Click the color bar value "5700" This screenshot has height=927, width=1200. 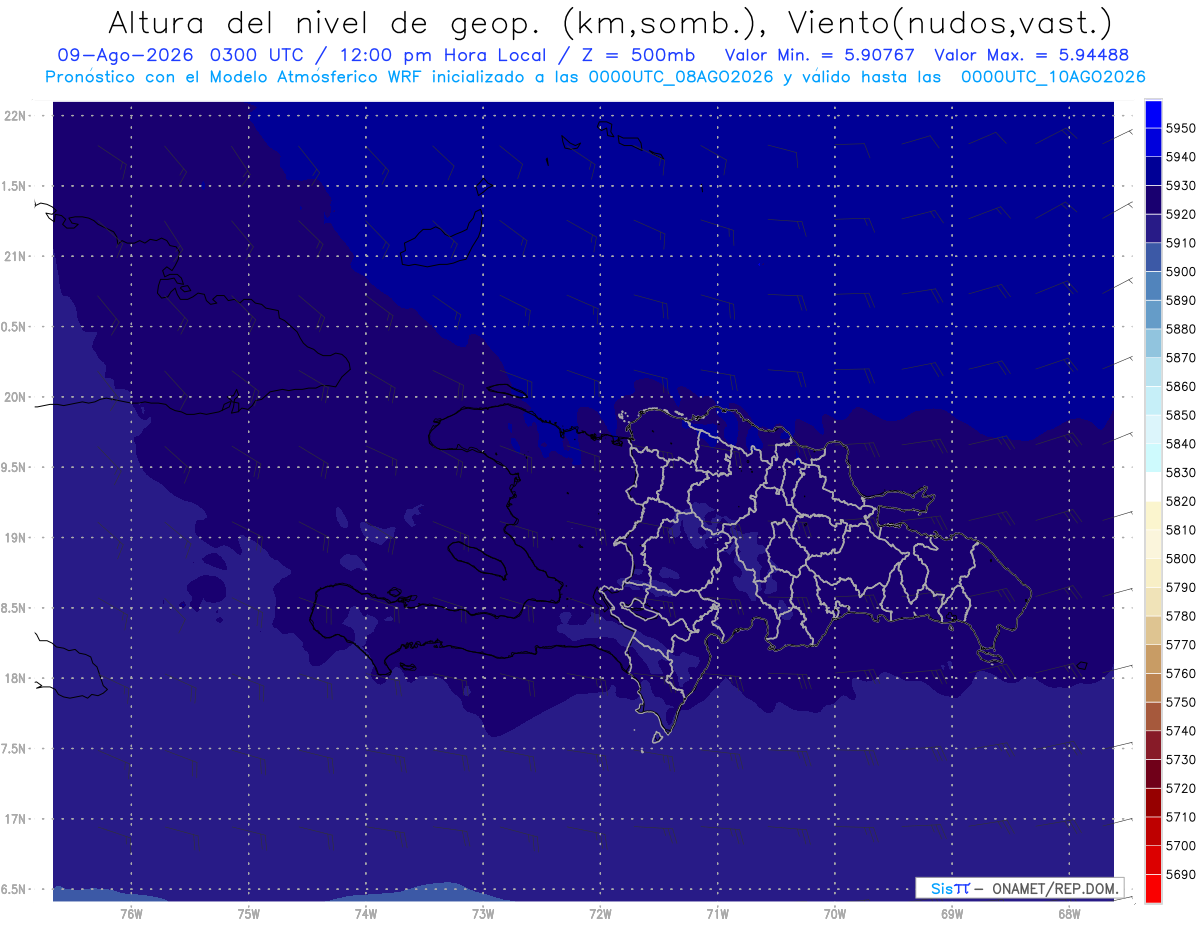coord(1180,846)
